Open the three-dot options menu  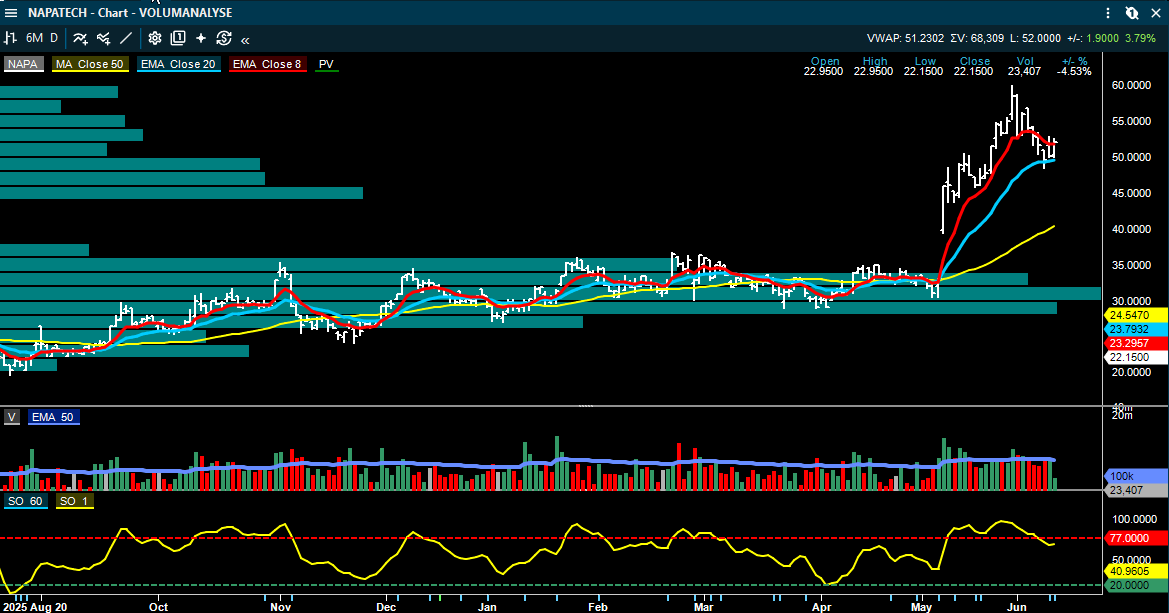(x=1108, y=13)
